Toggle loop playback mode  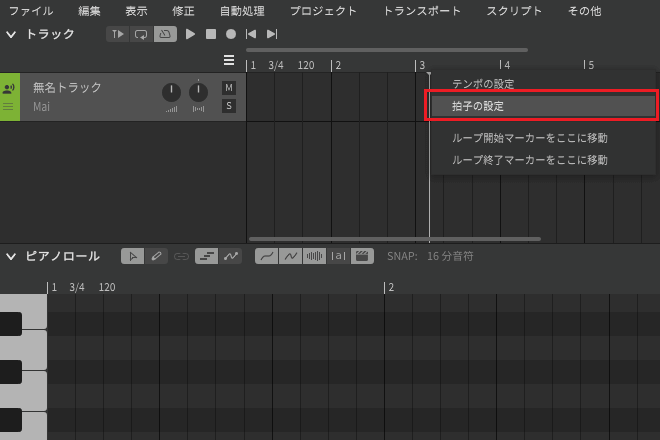pos(141,34)
